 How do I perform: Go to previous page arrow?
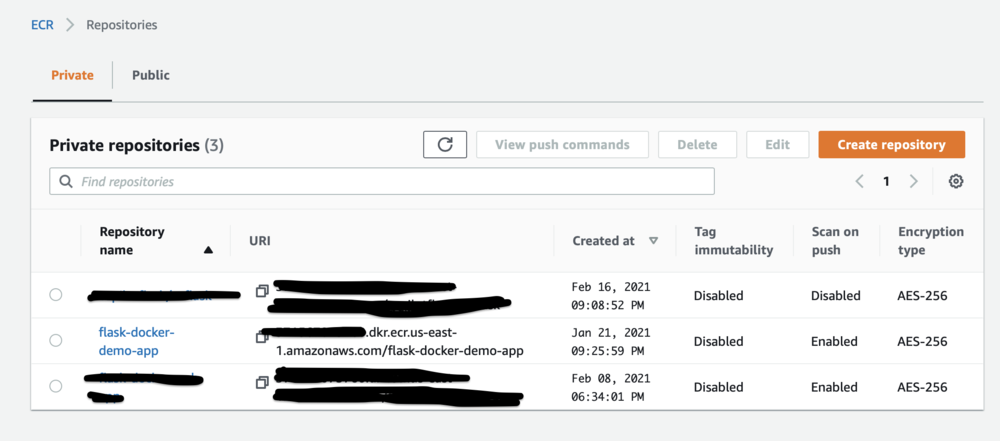tap(859, 181)
